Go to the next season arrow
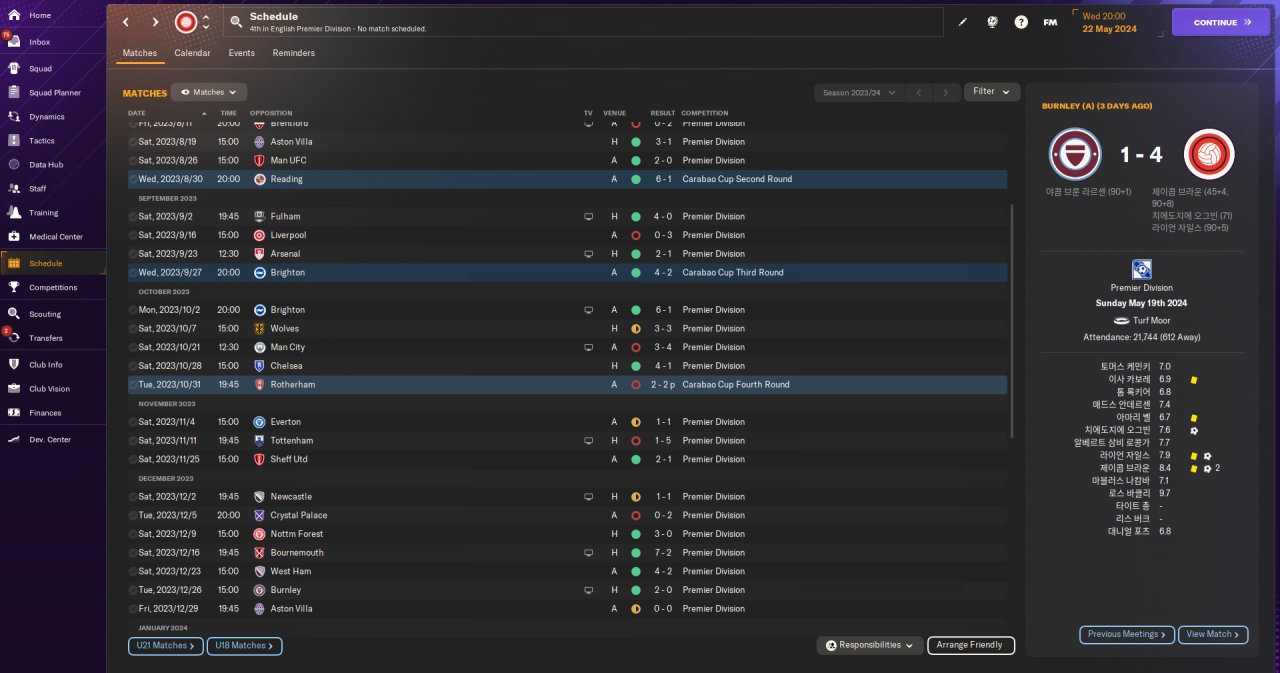This screenshot has height=673, width=1280. pyautogui.click(x=945, y=93)
